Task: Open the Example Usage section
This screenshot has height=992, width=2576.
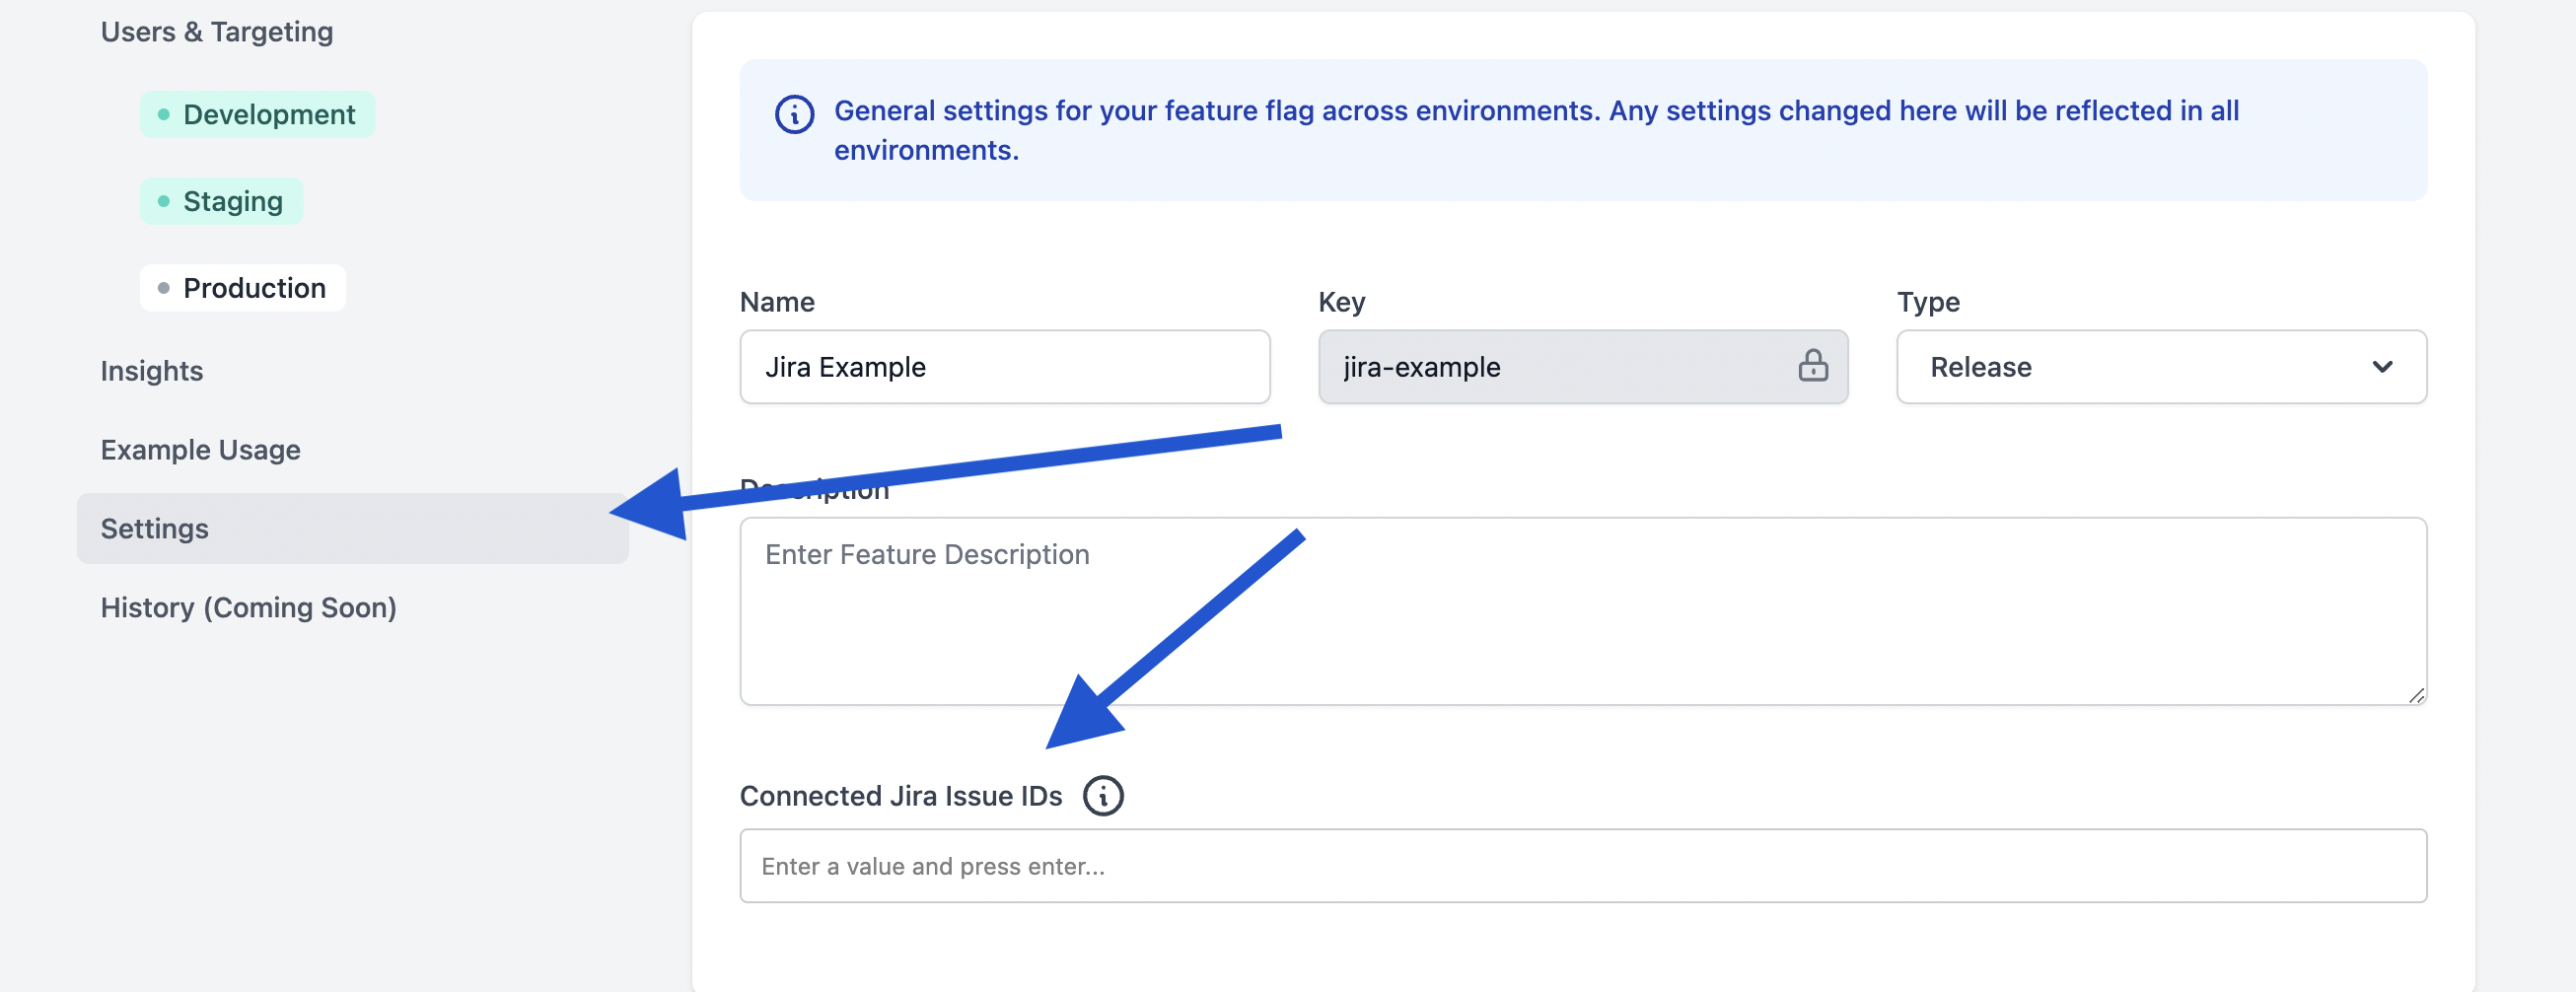Action: pyautogui.click(x=200, y=449)
